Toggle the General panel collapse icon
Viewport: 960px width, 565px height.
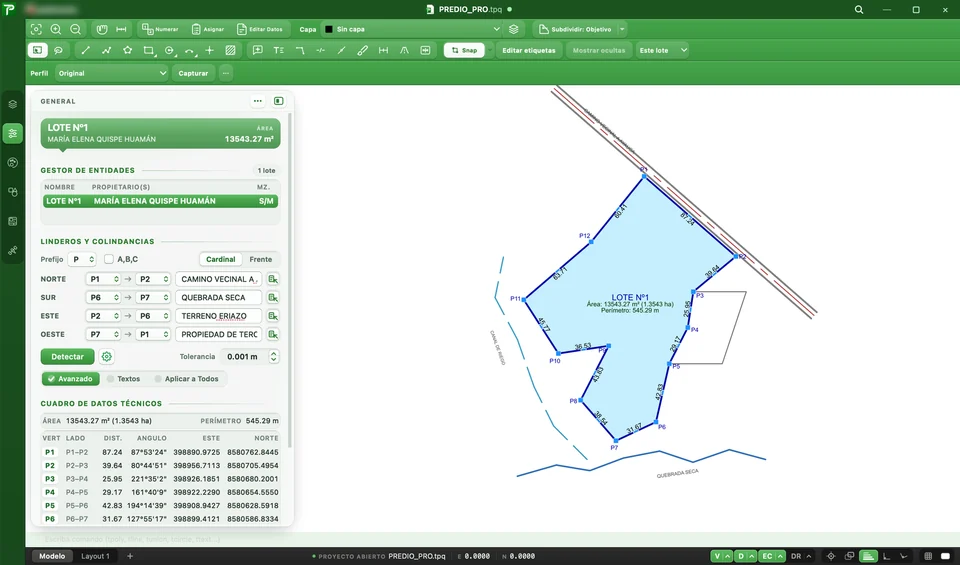point(279,101)
